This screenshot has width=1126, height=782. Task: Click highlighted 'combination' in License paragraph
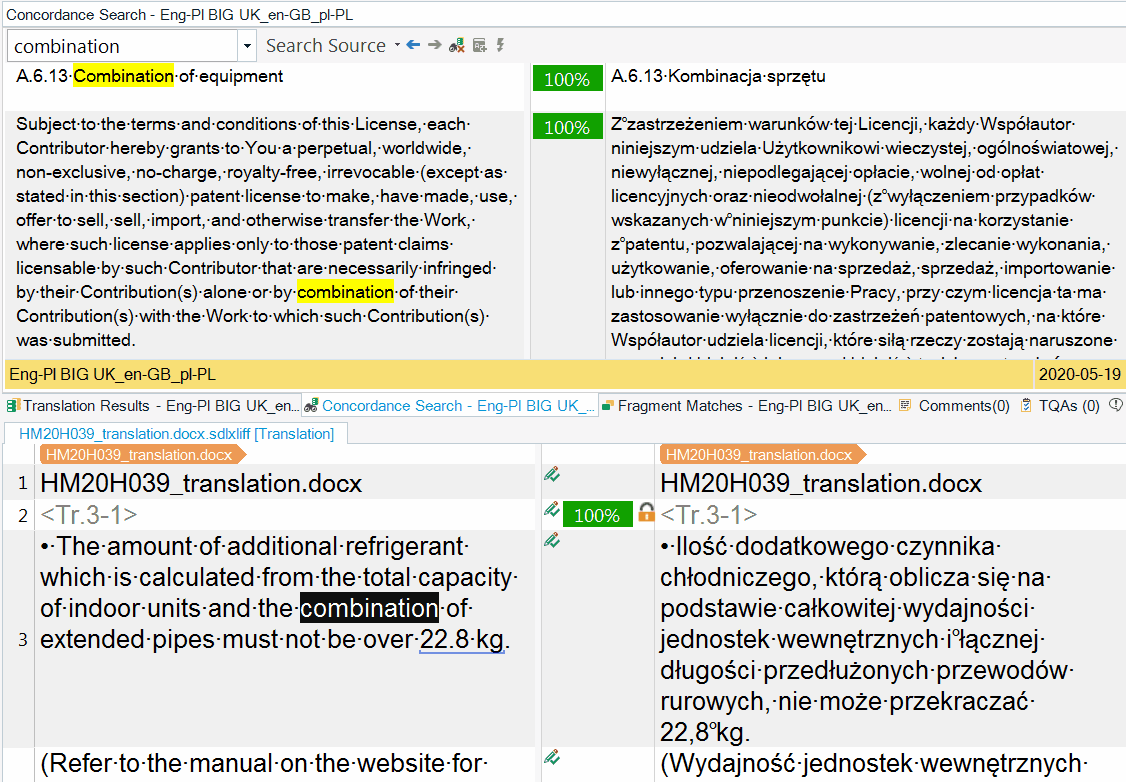click(345, 292)
